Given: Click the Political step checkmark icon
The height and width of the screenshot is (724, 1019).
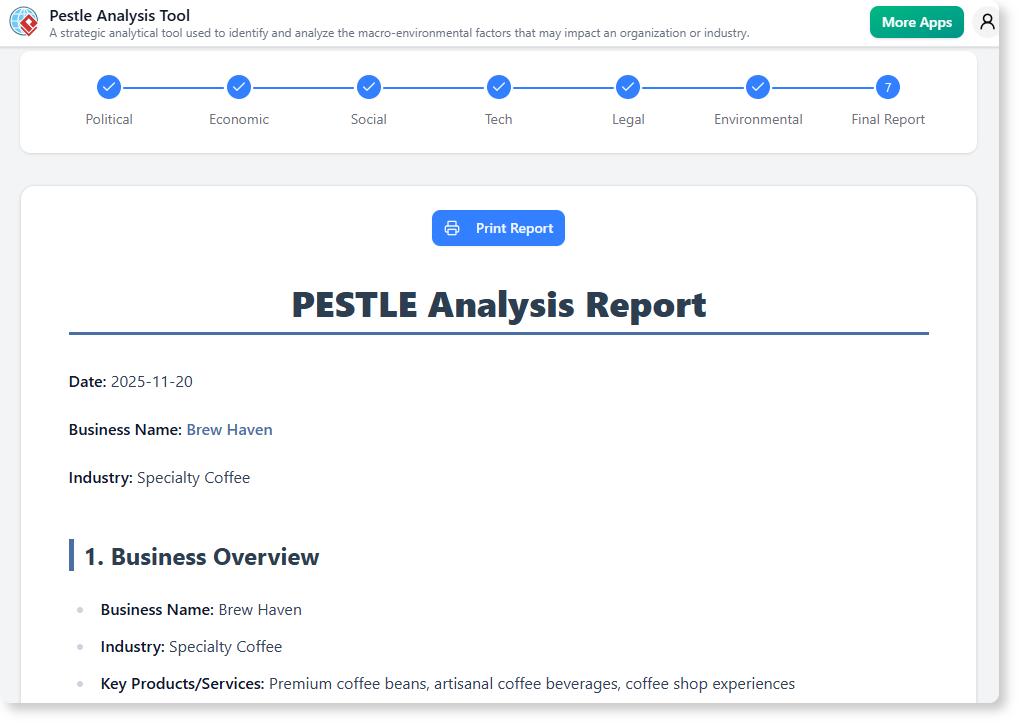Looking at the screenshot, I should (108, 87).
